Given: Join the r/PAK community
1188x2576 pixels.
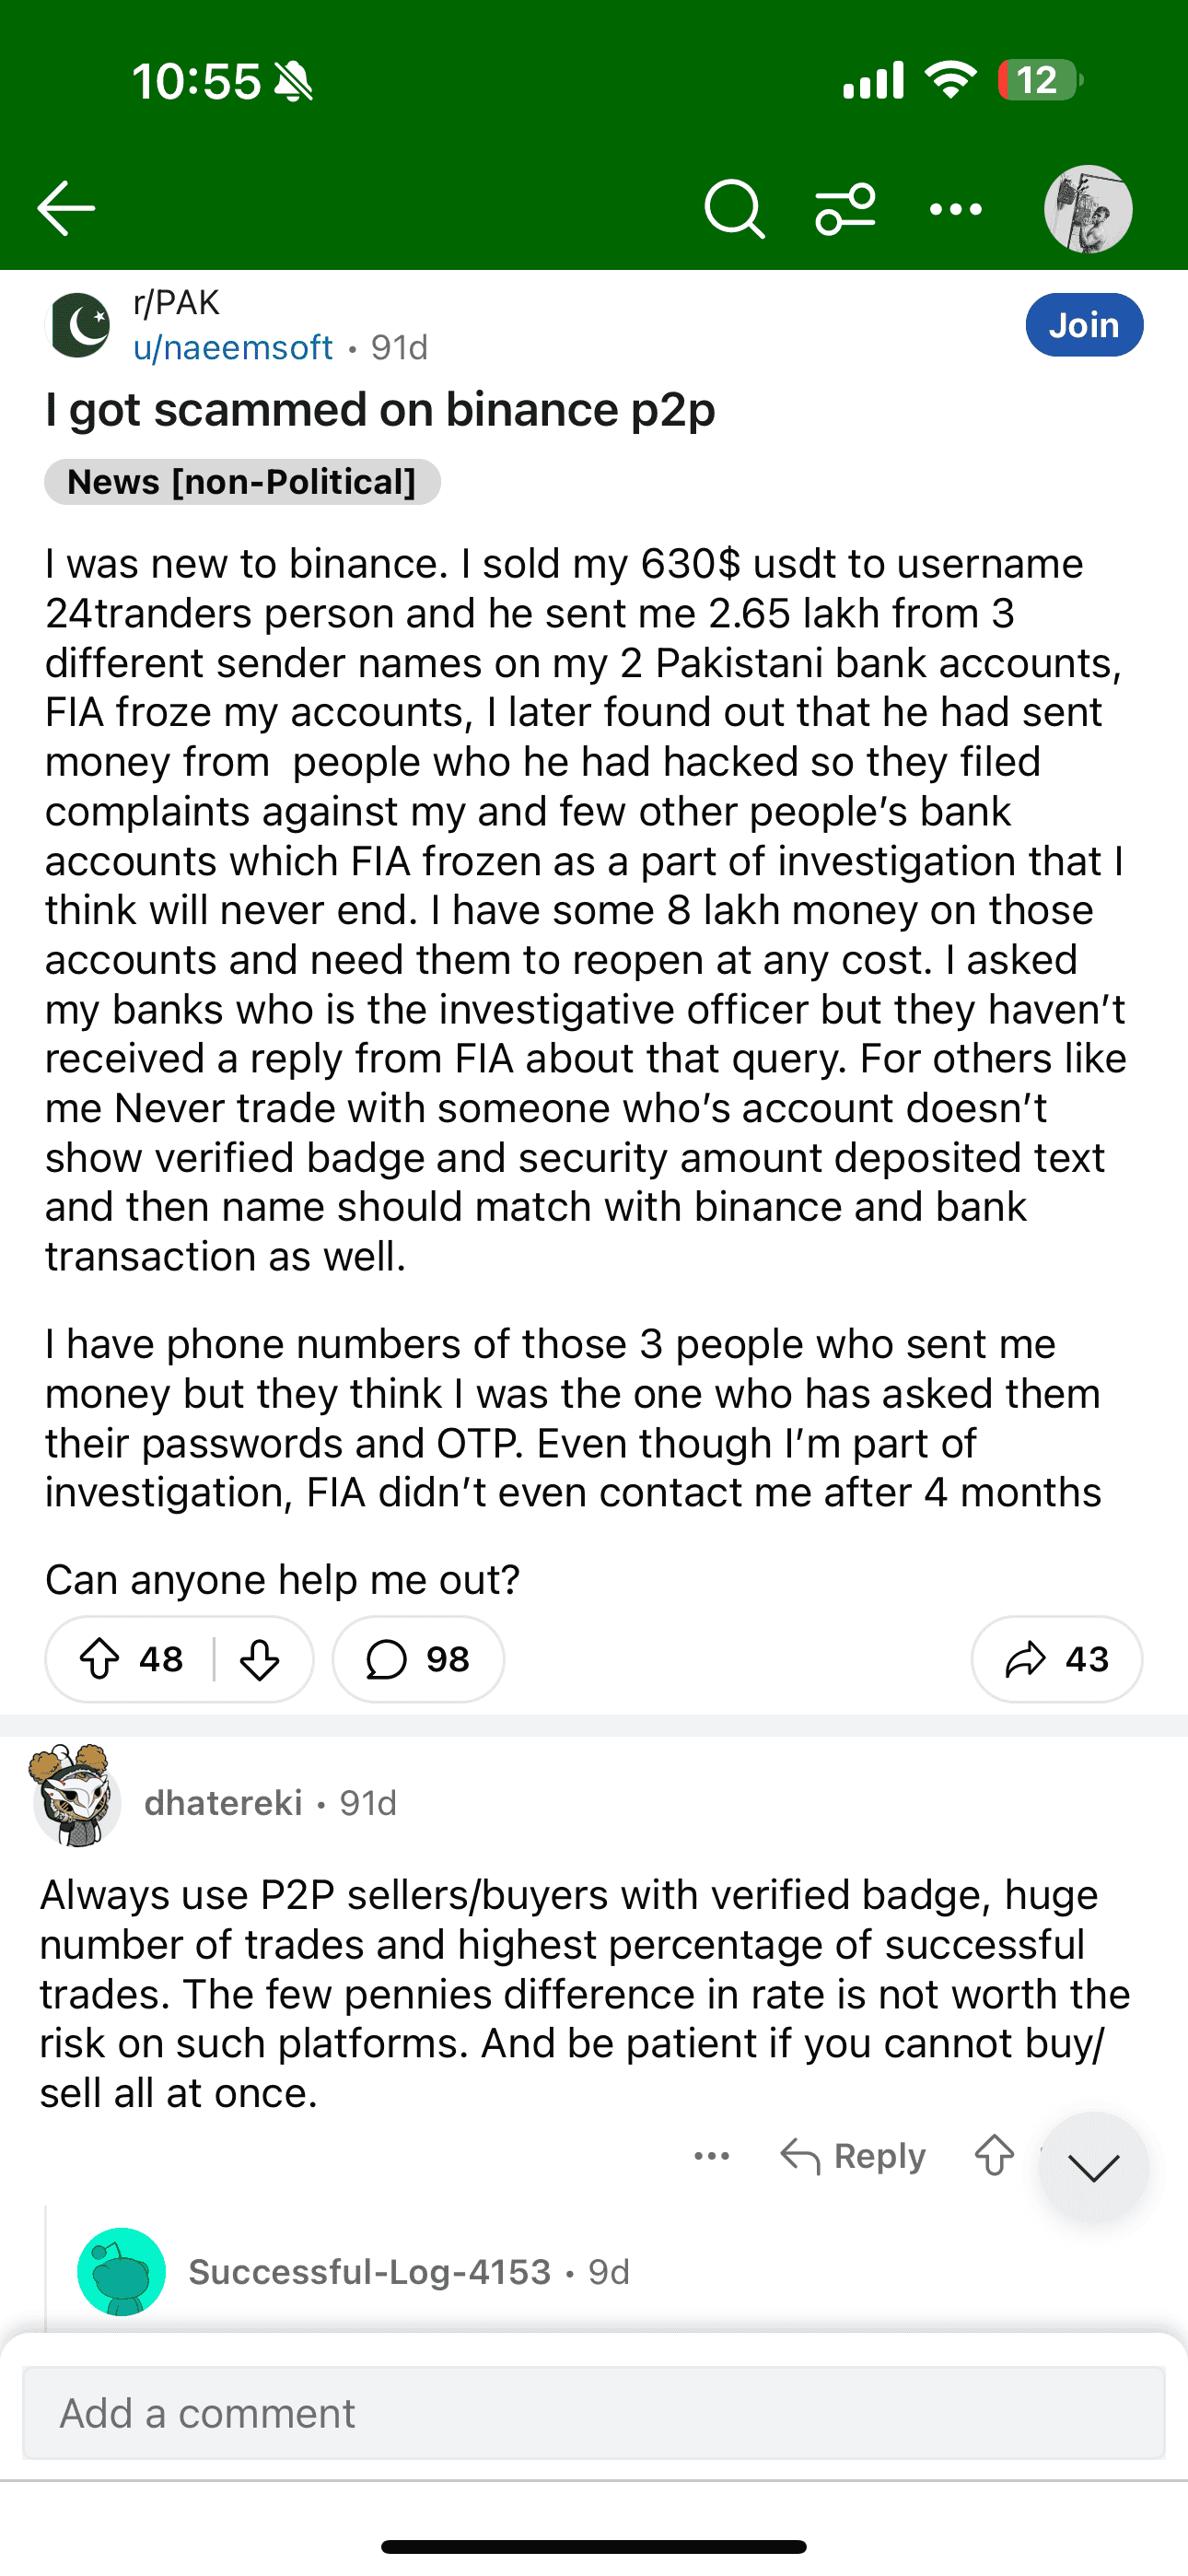Looking at the screenshot, I should tap(1084, 325).
